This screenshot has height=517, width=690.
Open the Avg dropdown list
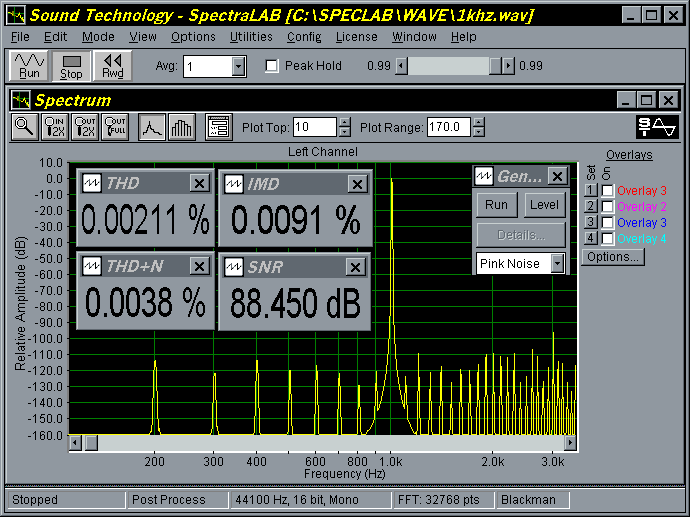[238, 66]
